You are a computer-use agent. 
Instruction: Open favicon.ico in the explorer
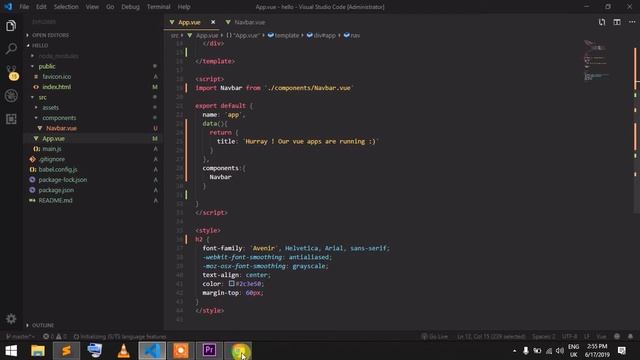click(57, 76)
